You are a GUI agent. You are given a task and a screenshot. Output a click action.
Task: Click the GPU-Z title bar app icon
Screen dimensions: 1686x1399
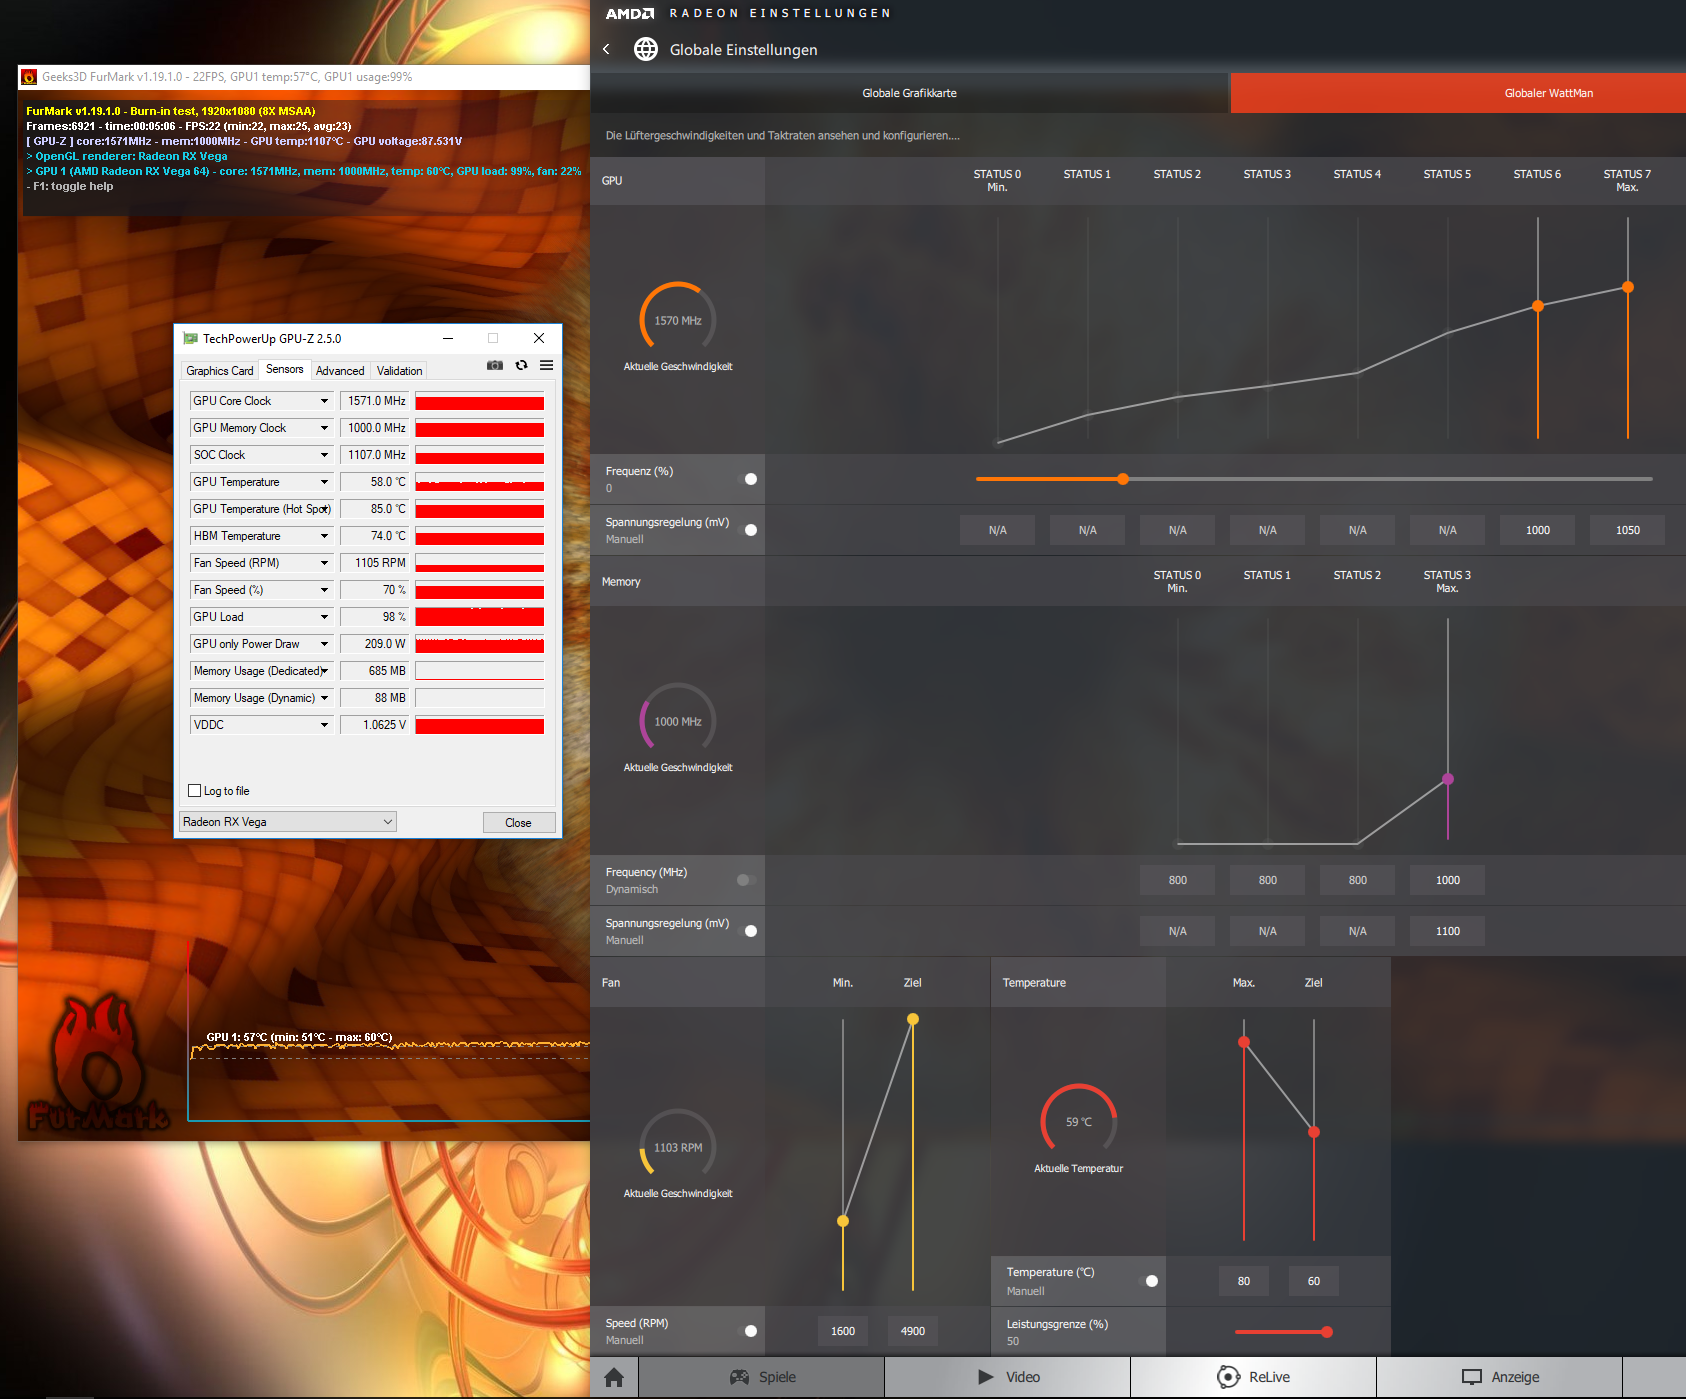tap(190, 339)
